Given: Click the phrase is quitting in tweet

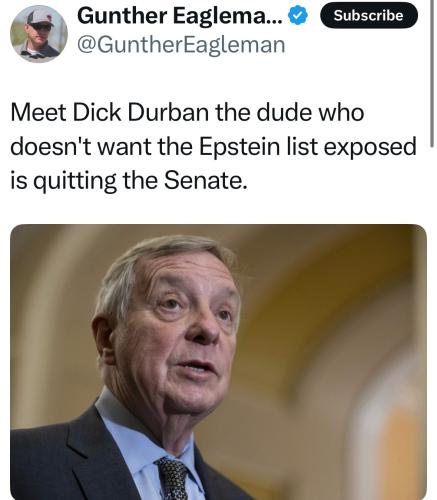Looking at the screenshot, I should [63, 181].
